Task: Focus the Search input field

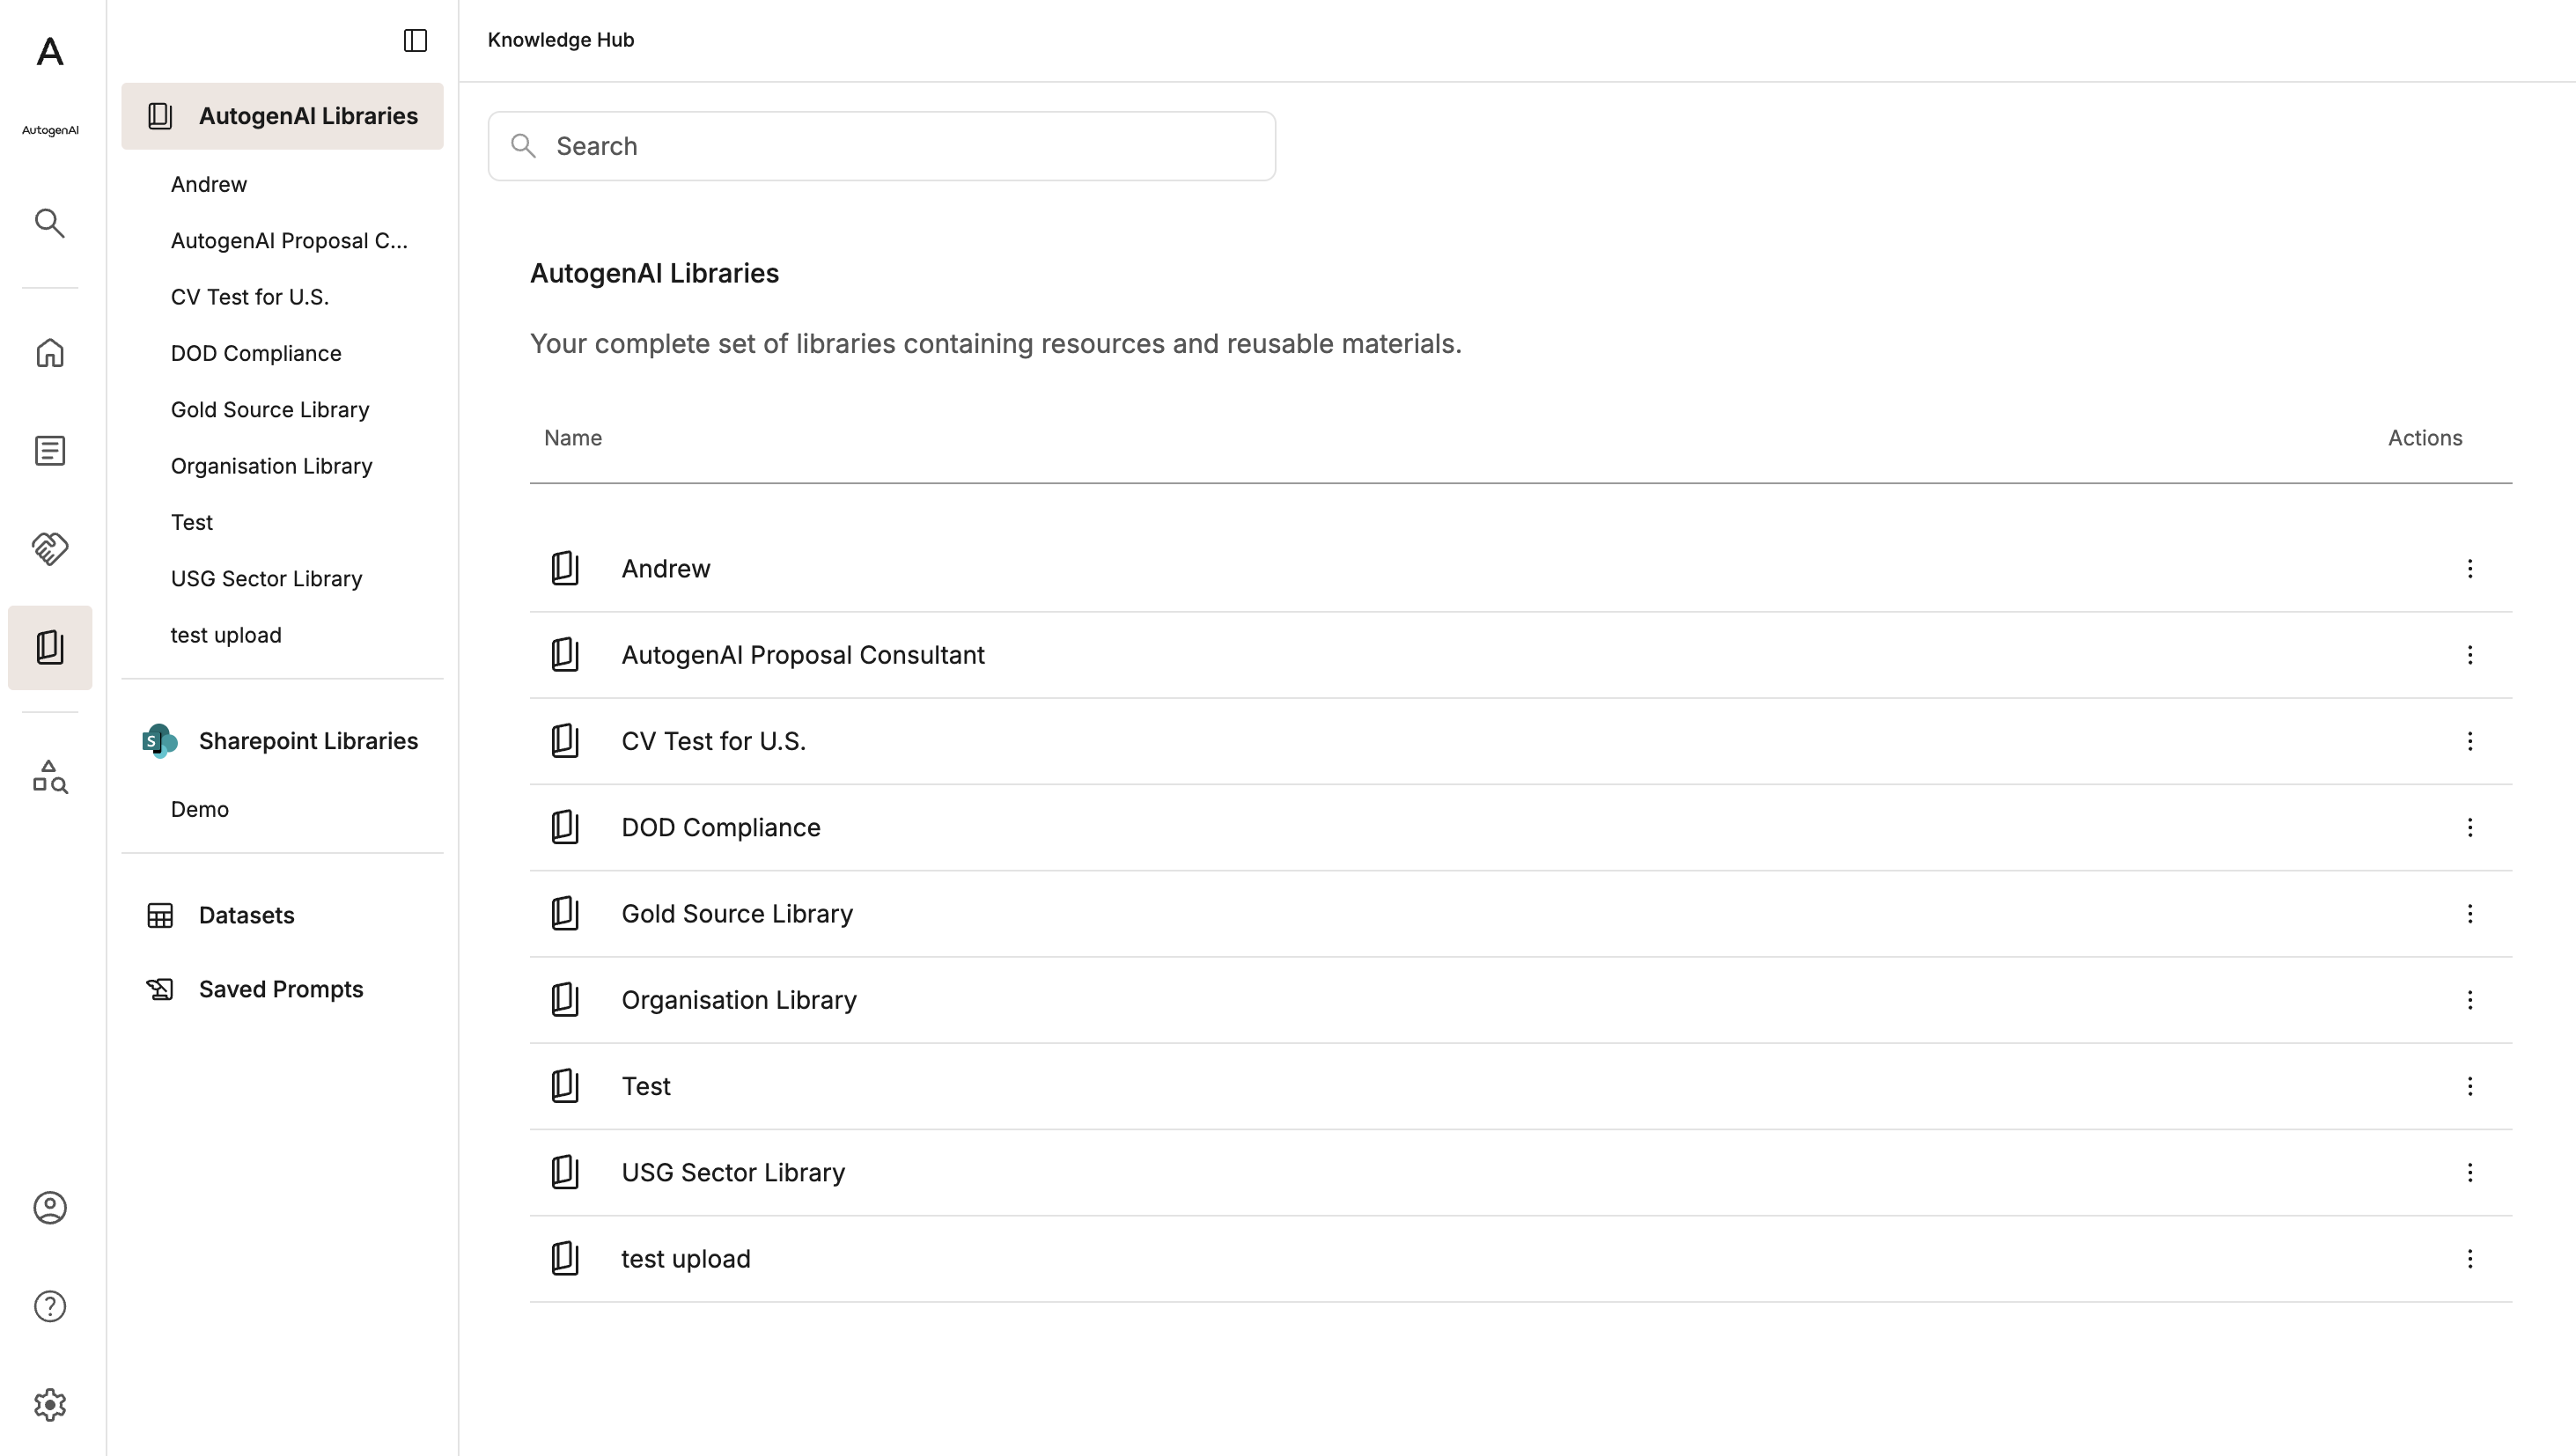Action: tap(882, 146)
